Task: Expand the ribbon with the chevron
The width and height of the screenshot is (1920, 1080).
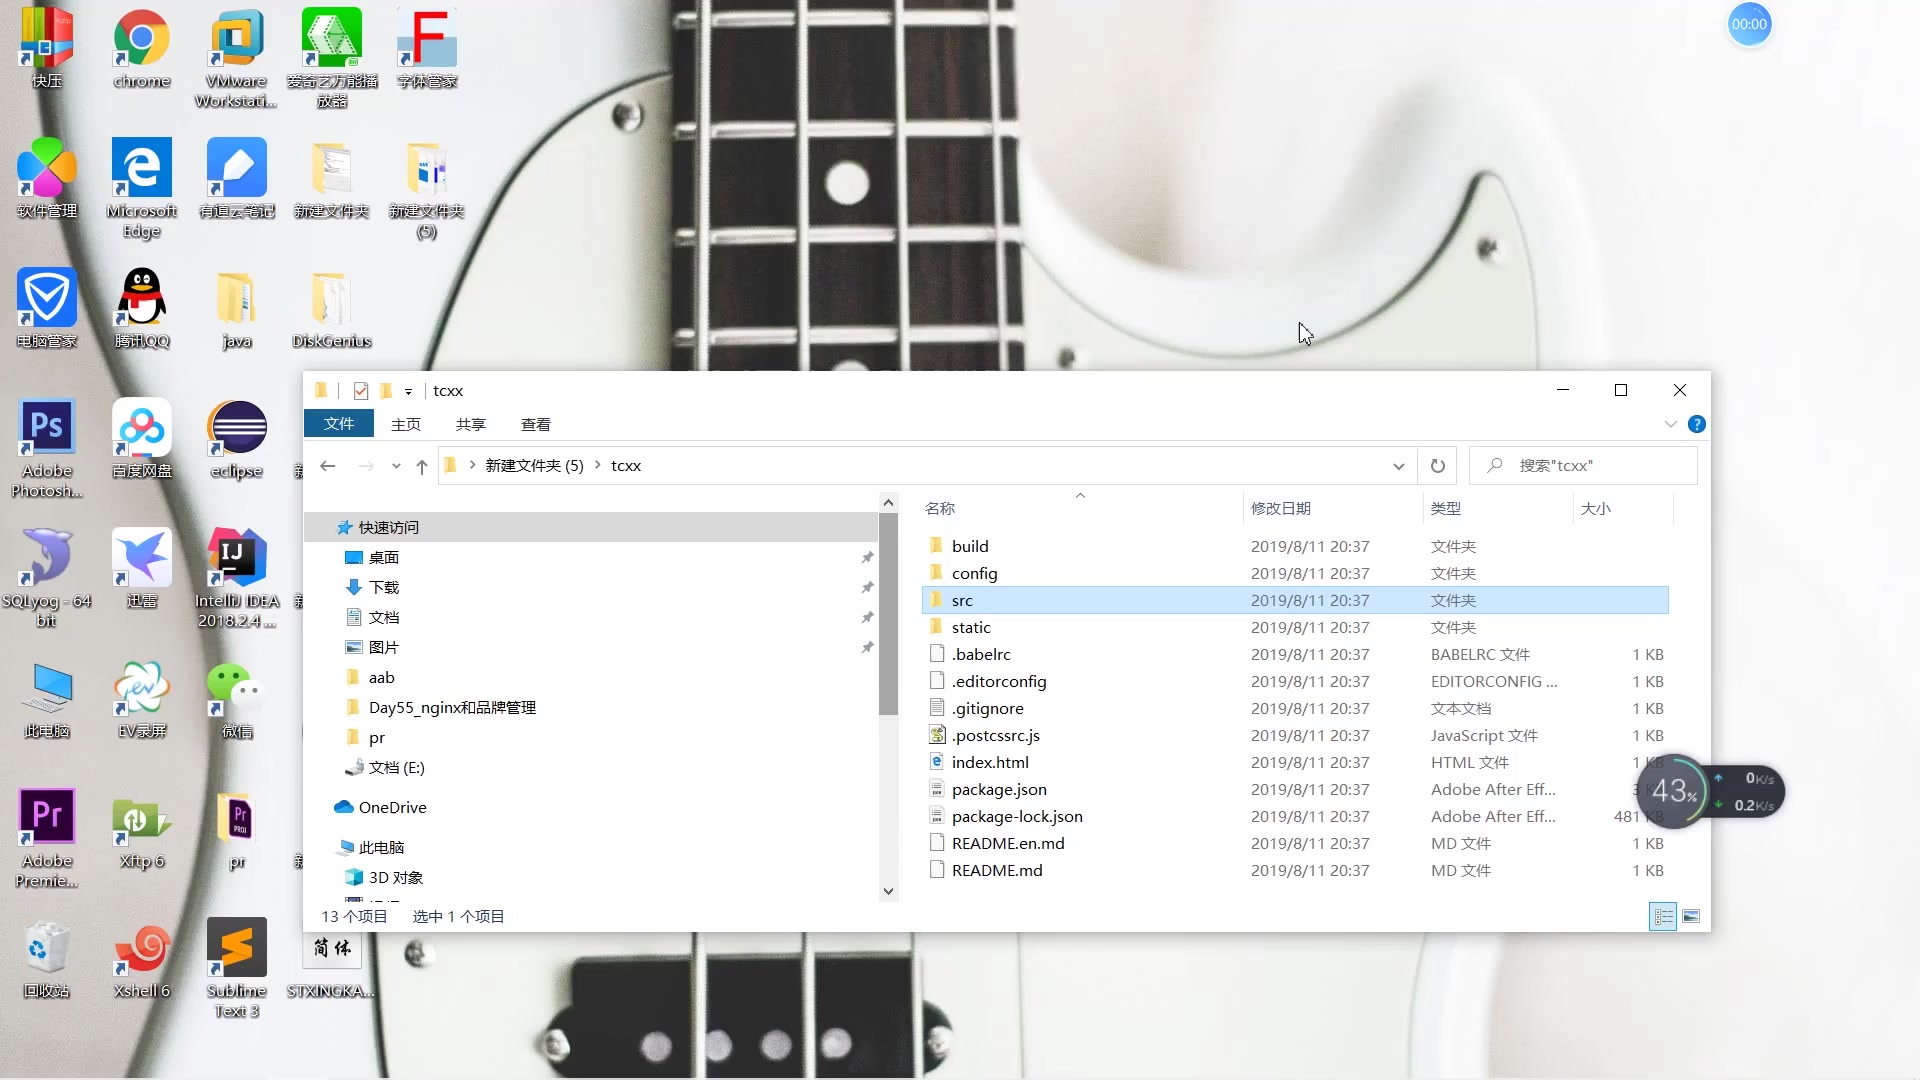Action: coord(1670,424)
